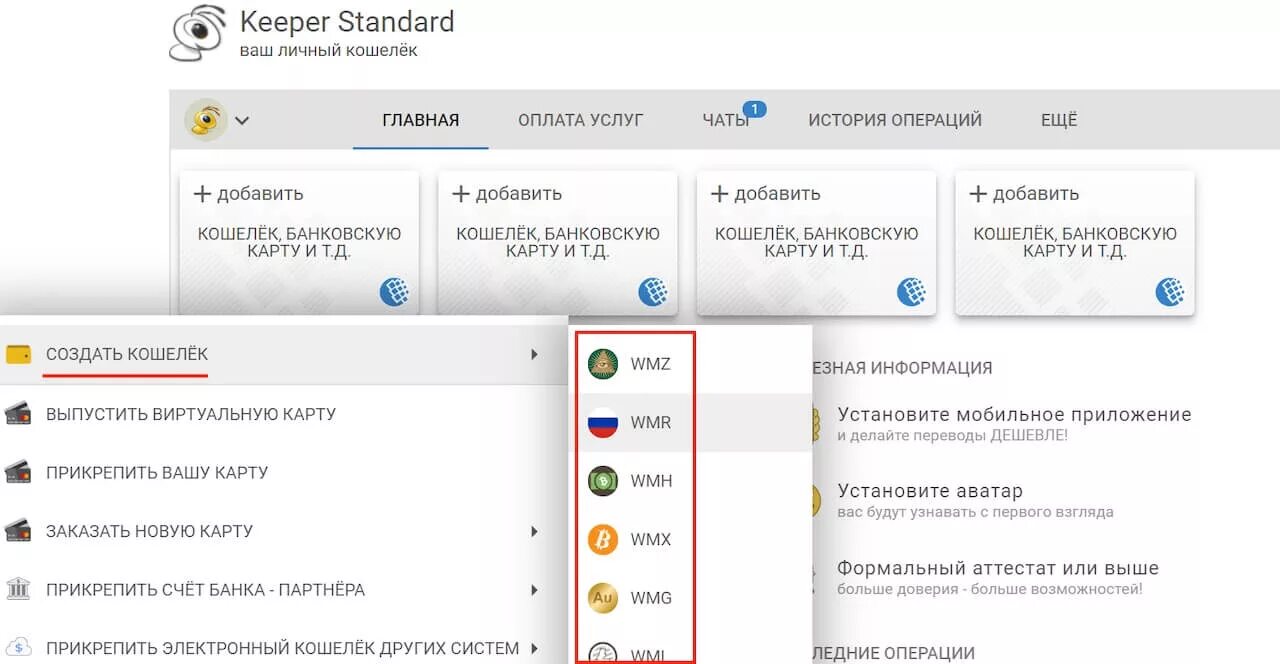
Task: Expand the ПРИКРЕПИТЬ СЧЁТ БАНКА submenu arrow
Action: point(535,590)
